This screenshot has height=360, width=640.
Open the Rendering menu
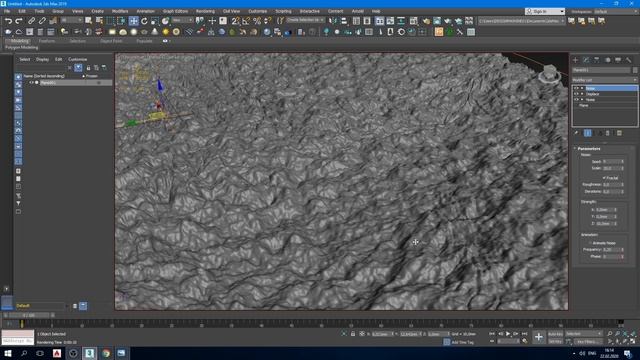tap(205, 11)
